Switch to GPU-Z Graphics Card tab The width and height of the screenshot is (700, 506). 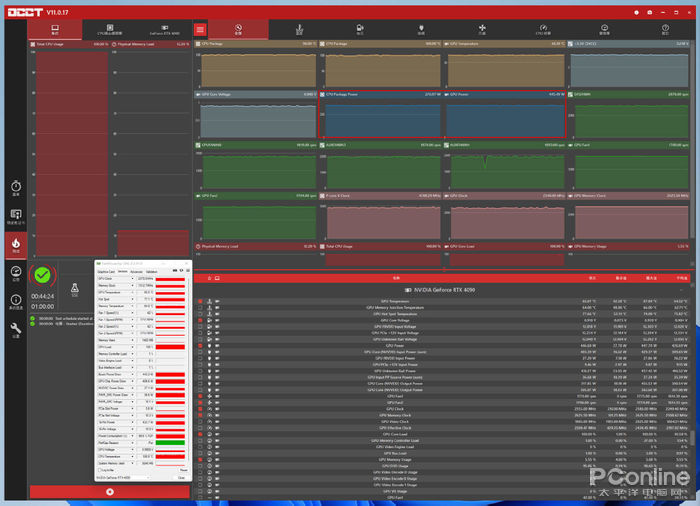[x=106, y=272]
